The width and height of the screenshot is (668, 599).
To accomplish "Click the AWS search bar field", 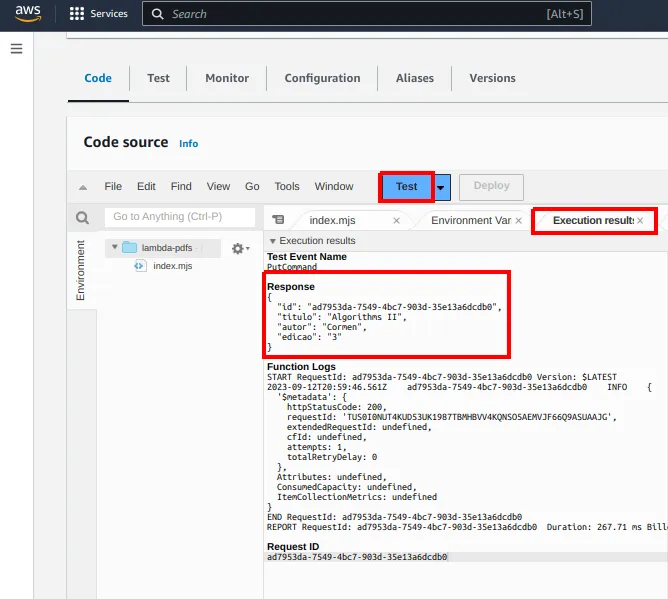I will click(367, 14).
